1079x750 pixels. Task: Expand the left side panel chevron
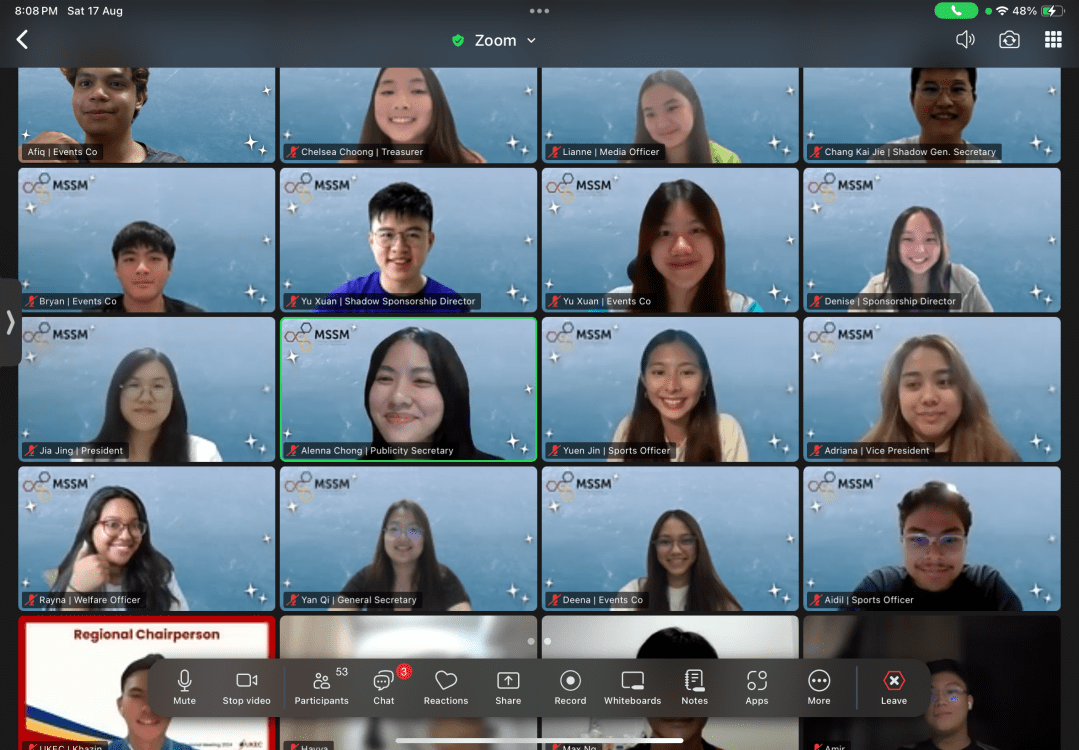pos(10,322)
